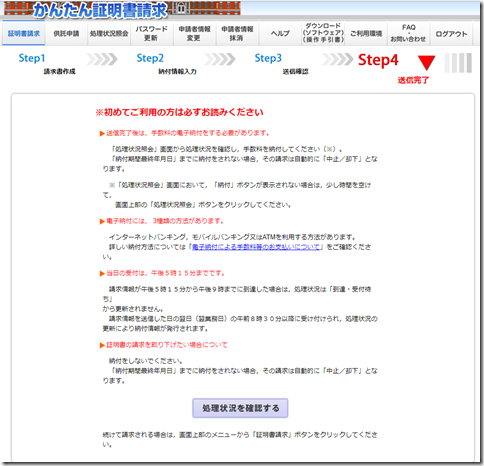Click the 処理状況を確認する button
484x466 pixels.
click(x=240, y=408)
